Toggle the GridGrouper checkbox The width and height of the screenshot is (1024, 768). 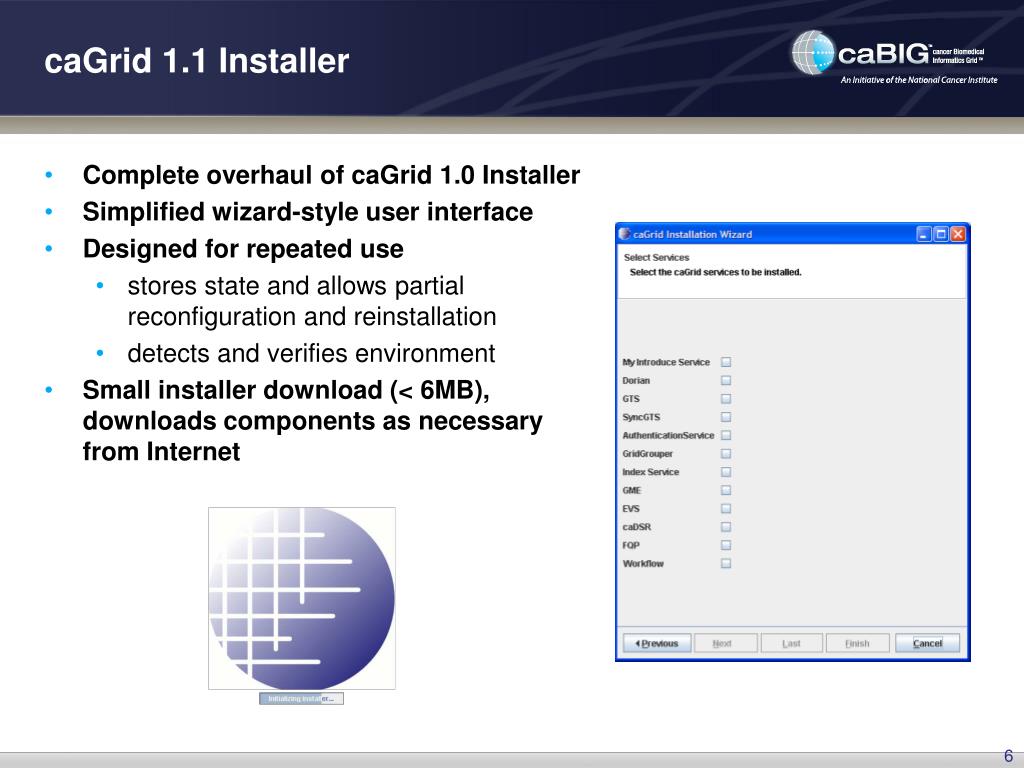(726, 453)
